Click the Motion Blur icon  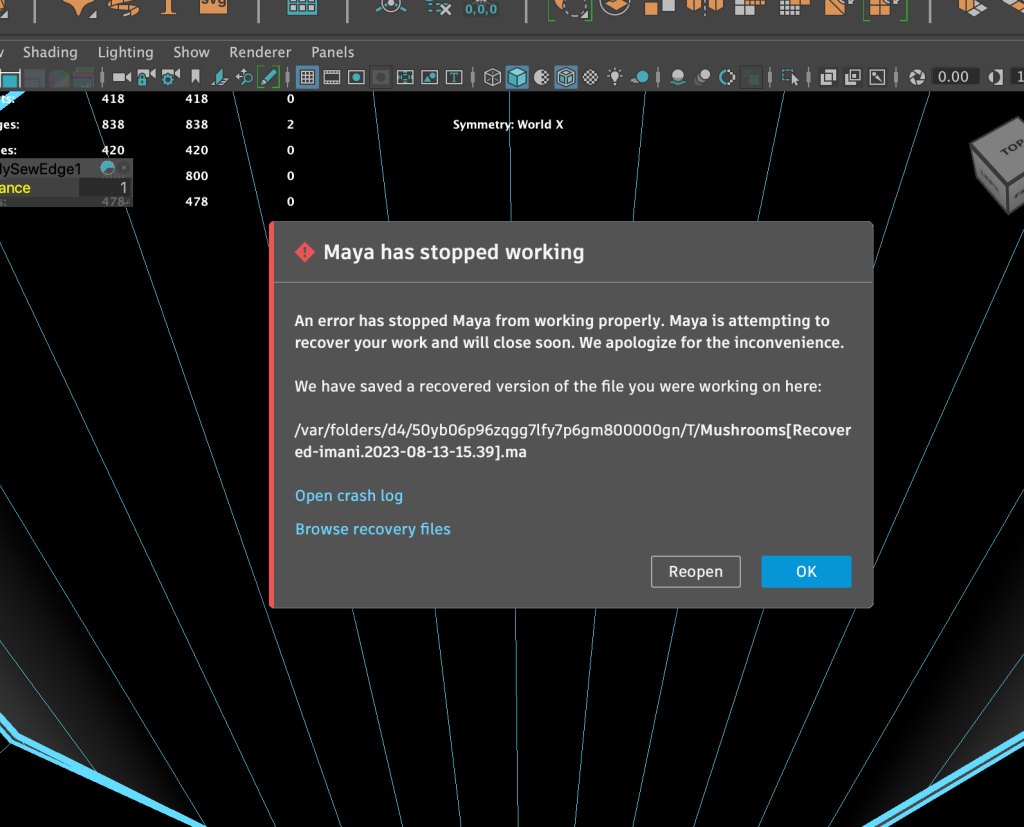(x=703, y=77)
